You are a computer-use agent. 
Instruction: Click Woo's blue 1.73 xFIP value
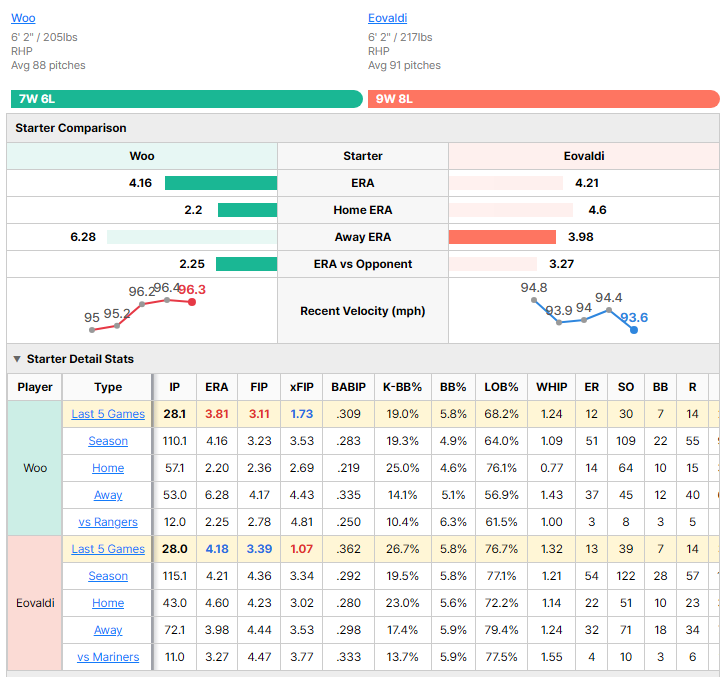[x=301, y=414]
